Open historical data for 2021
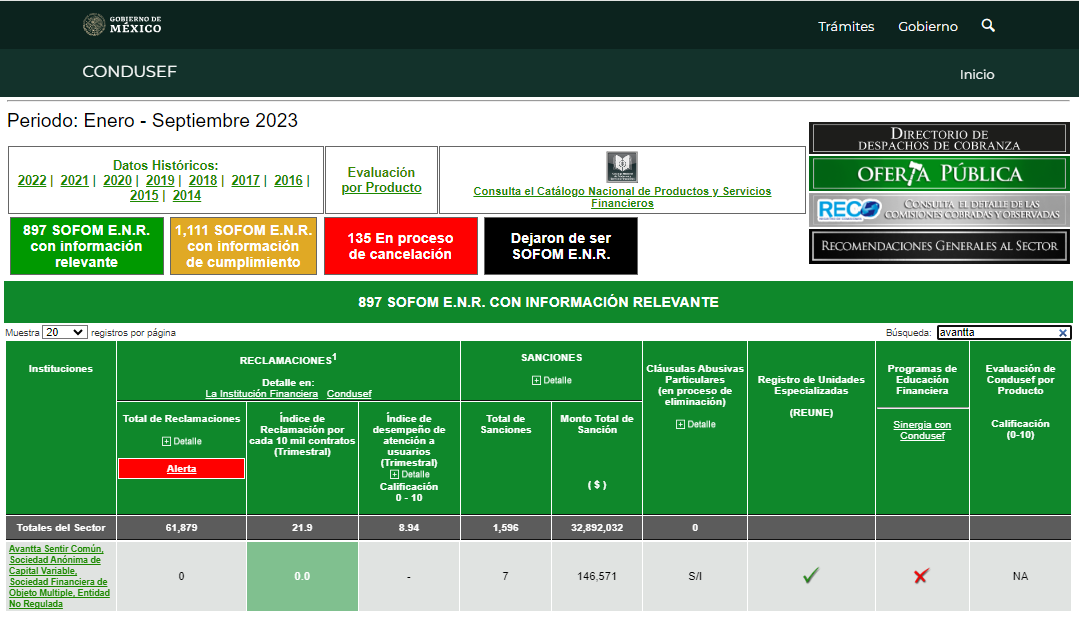The height and width of the screenshot is (634, 1079). click(74, 180)
